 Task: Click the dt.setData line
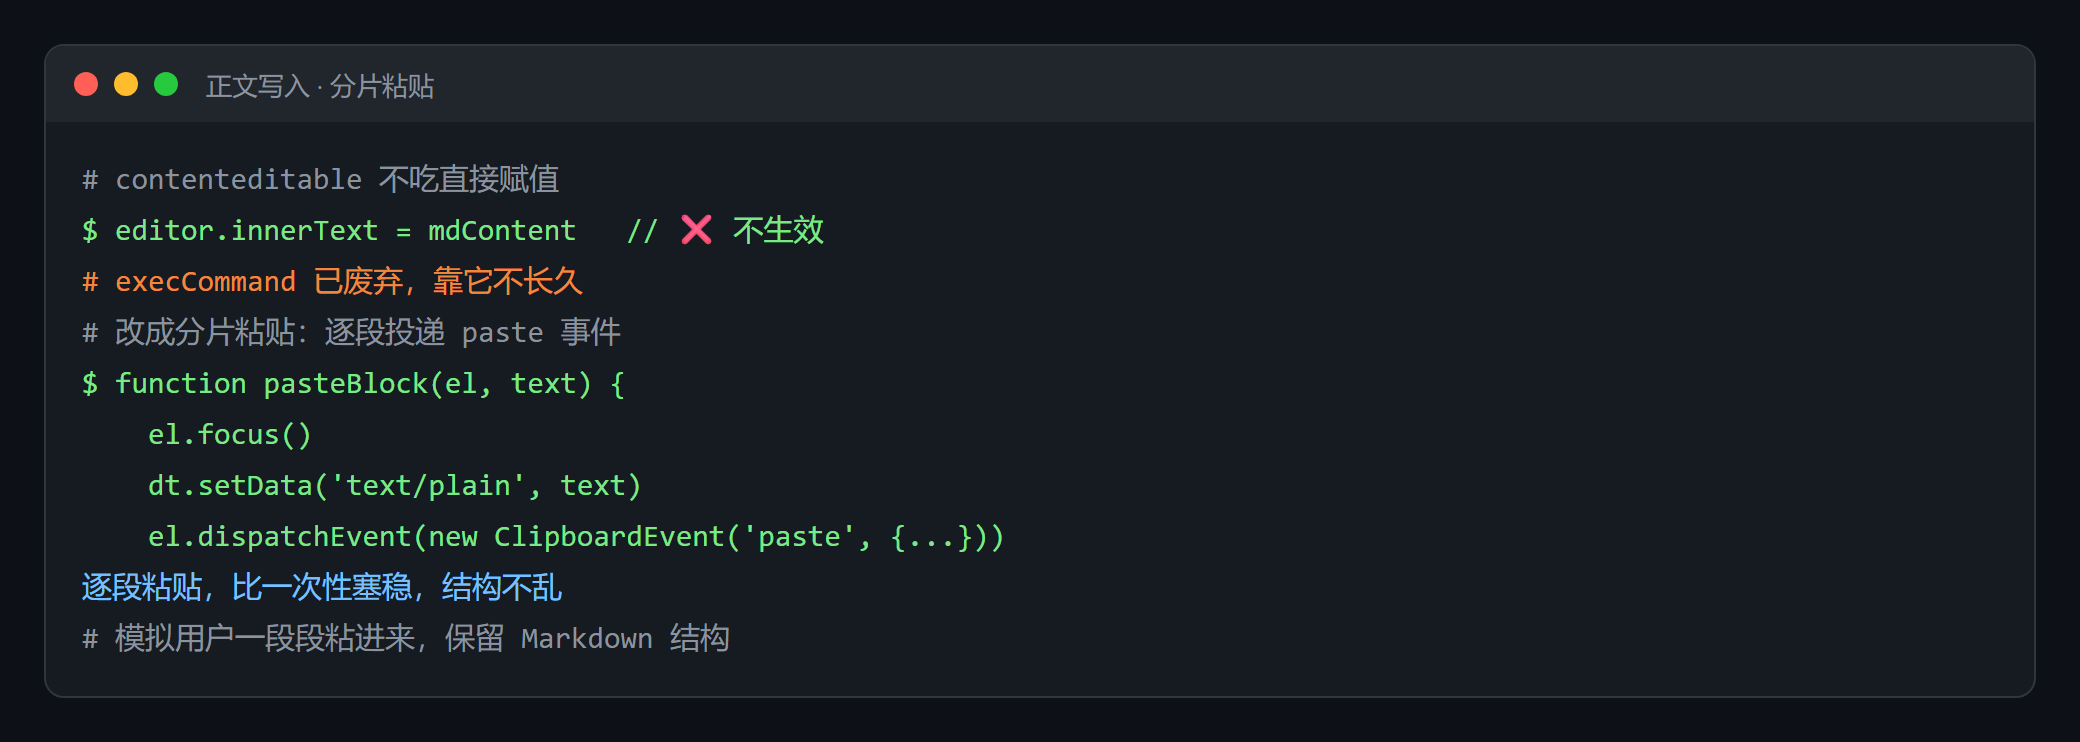pyautogui.click(x=395, y=485)
